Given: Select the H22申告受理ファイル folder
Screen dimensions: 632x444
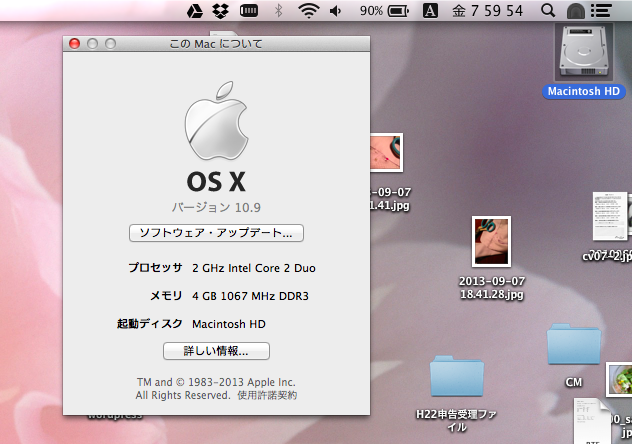Looking at the screenshot, I should pos(456,380).
